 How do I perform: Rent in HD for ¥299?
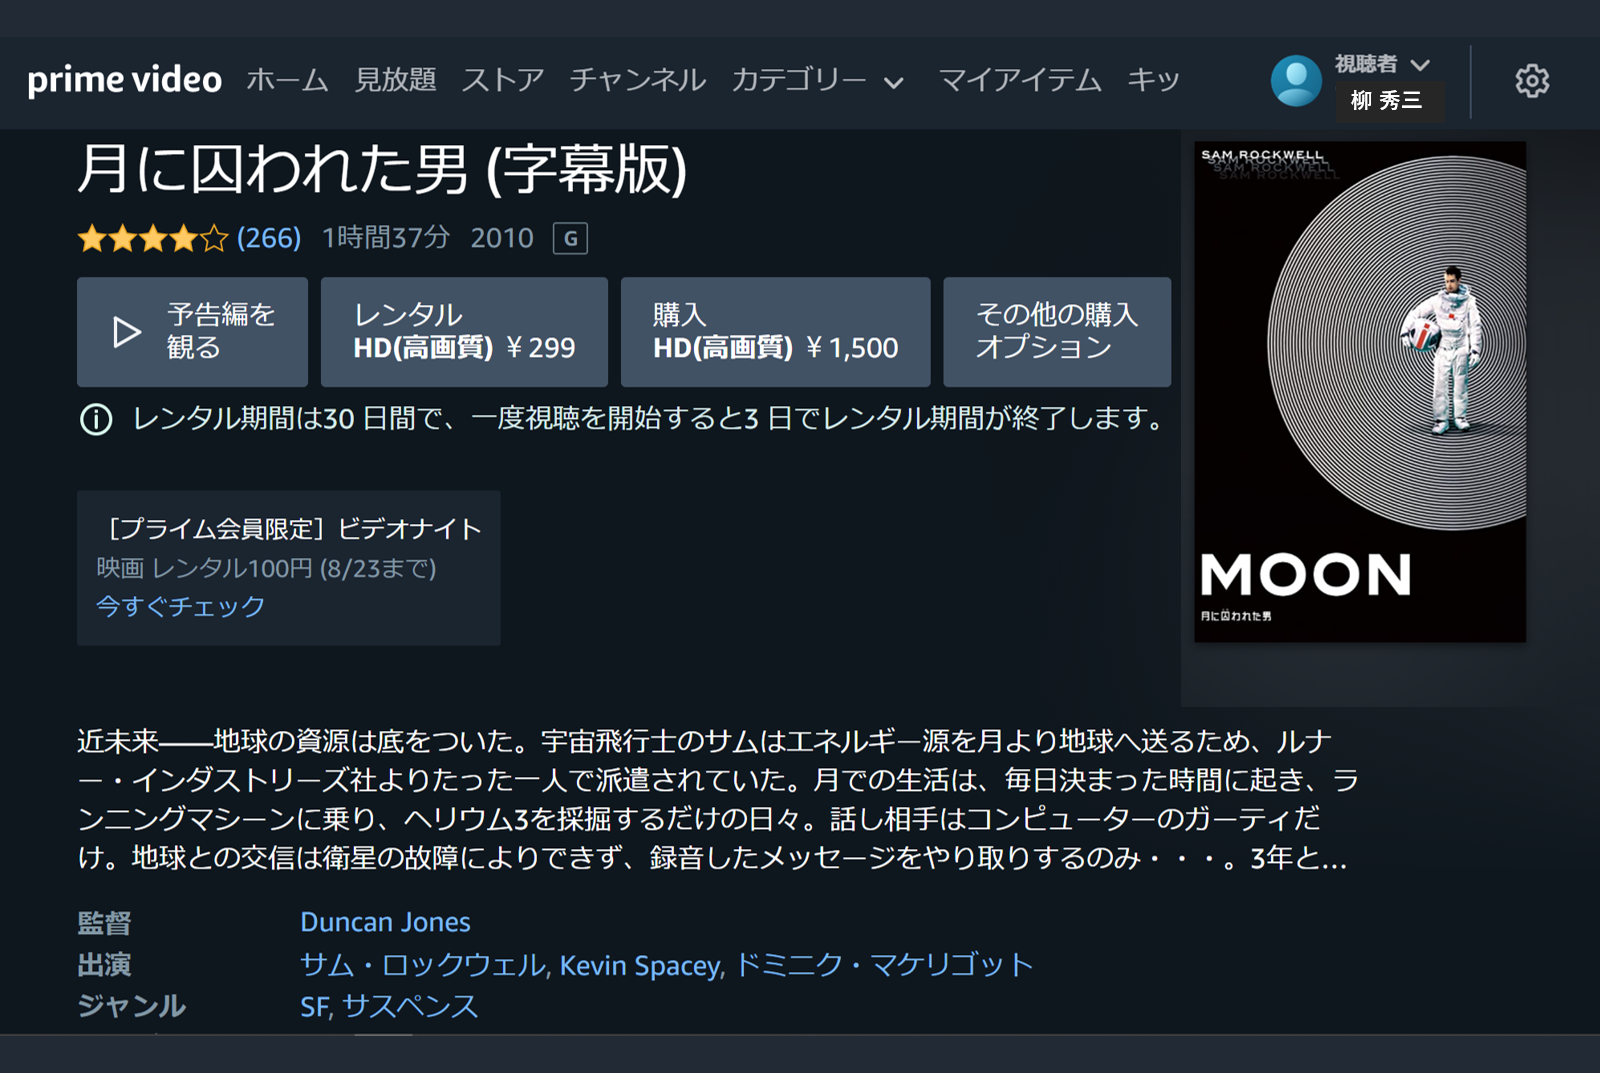click(x=464, y=332)
